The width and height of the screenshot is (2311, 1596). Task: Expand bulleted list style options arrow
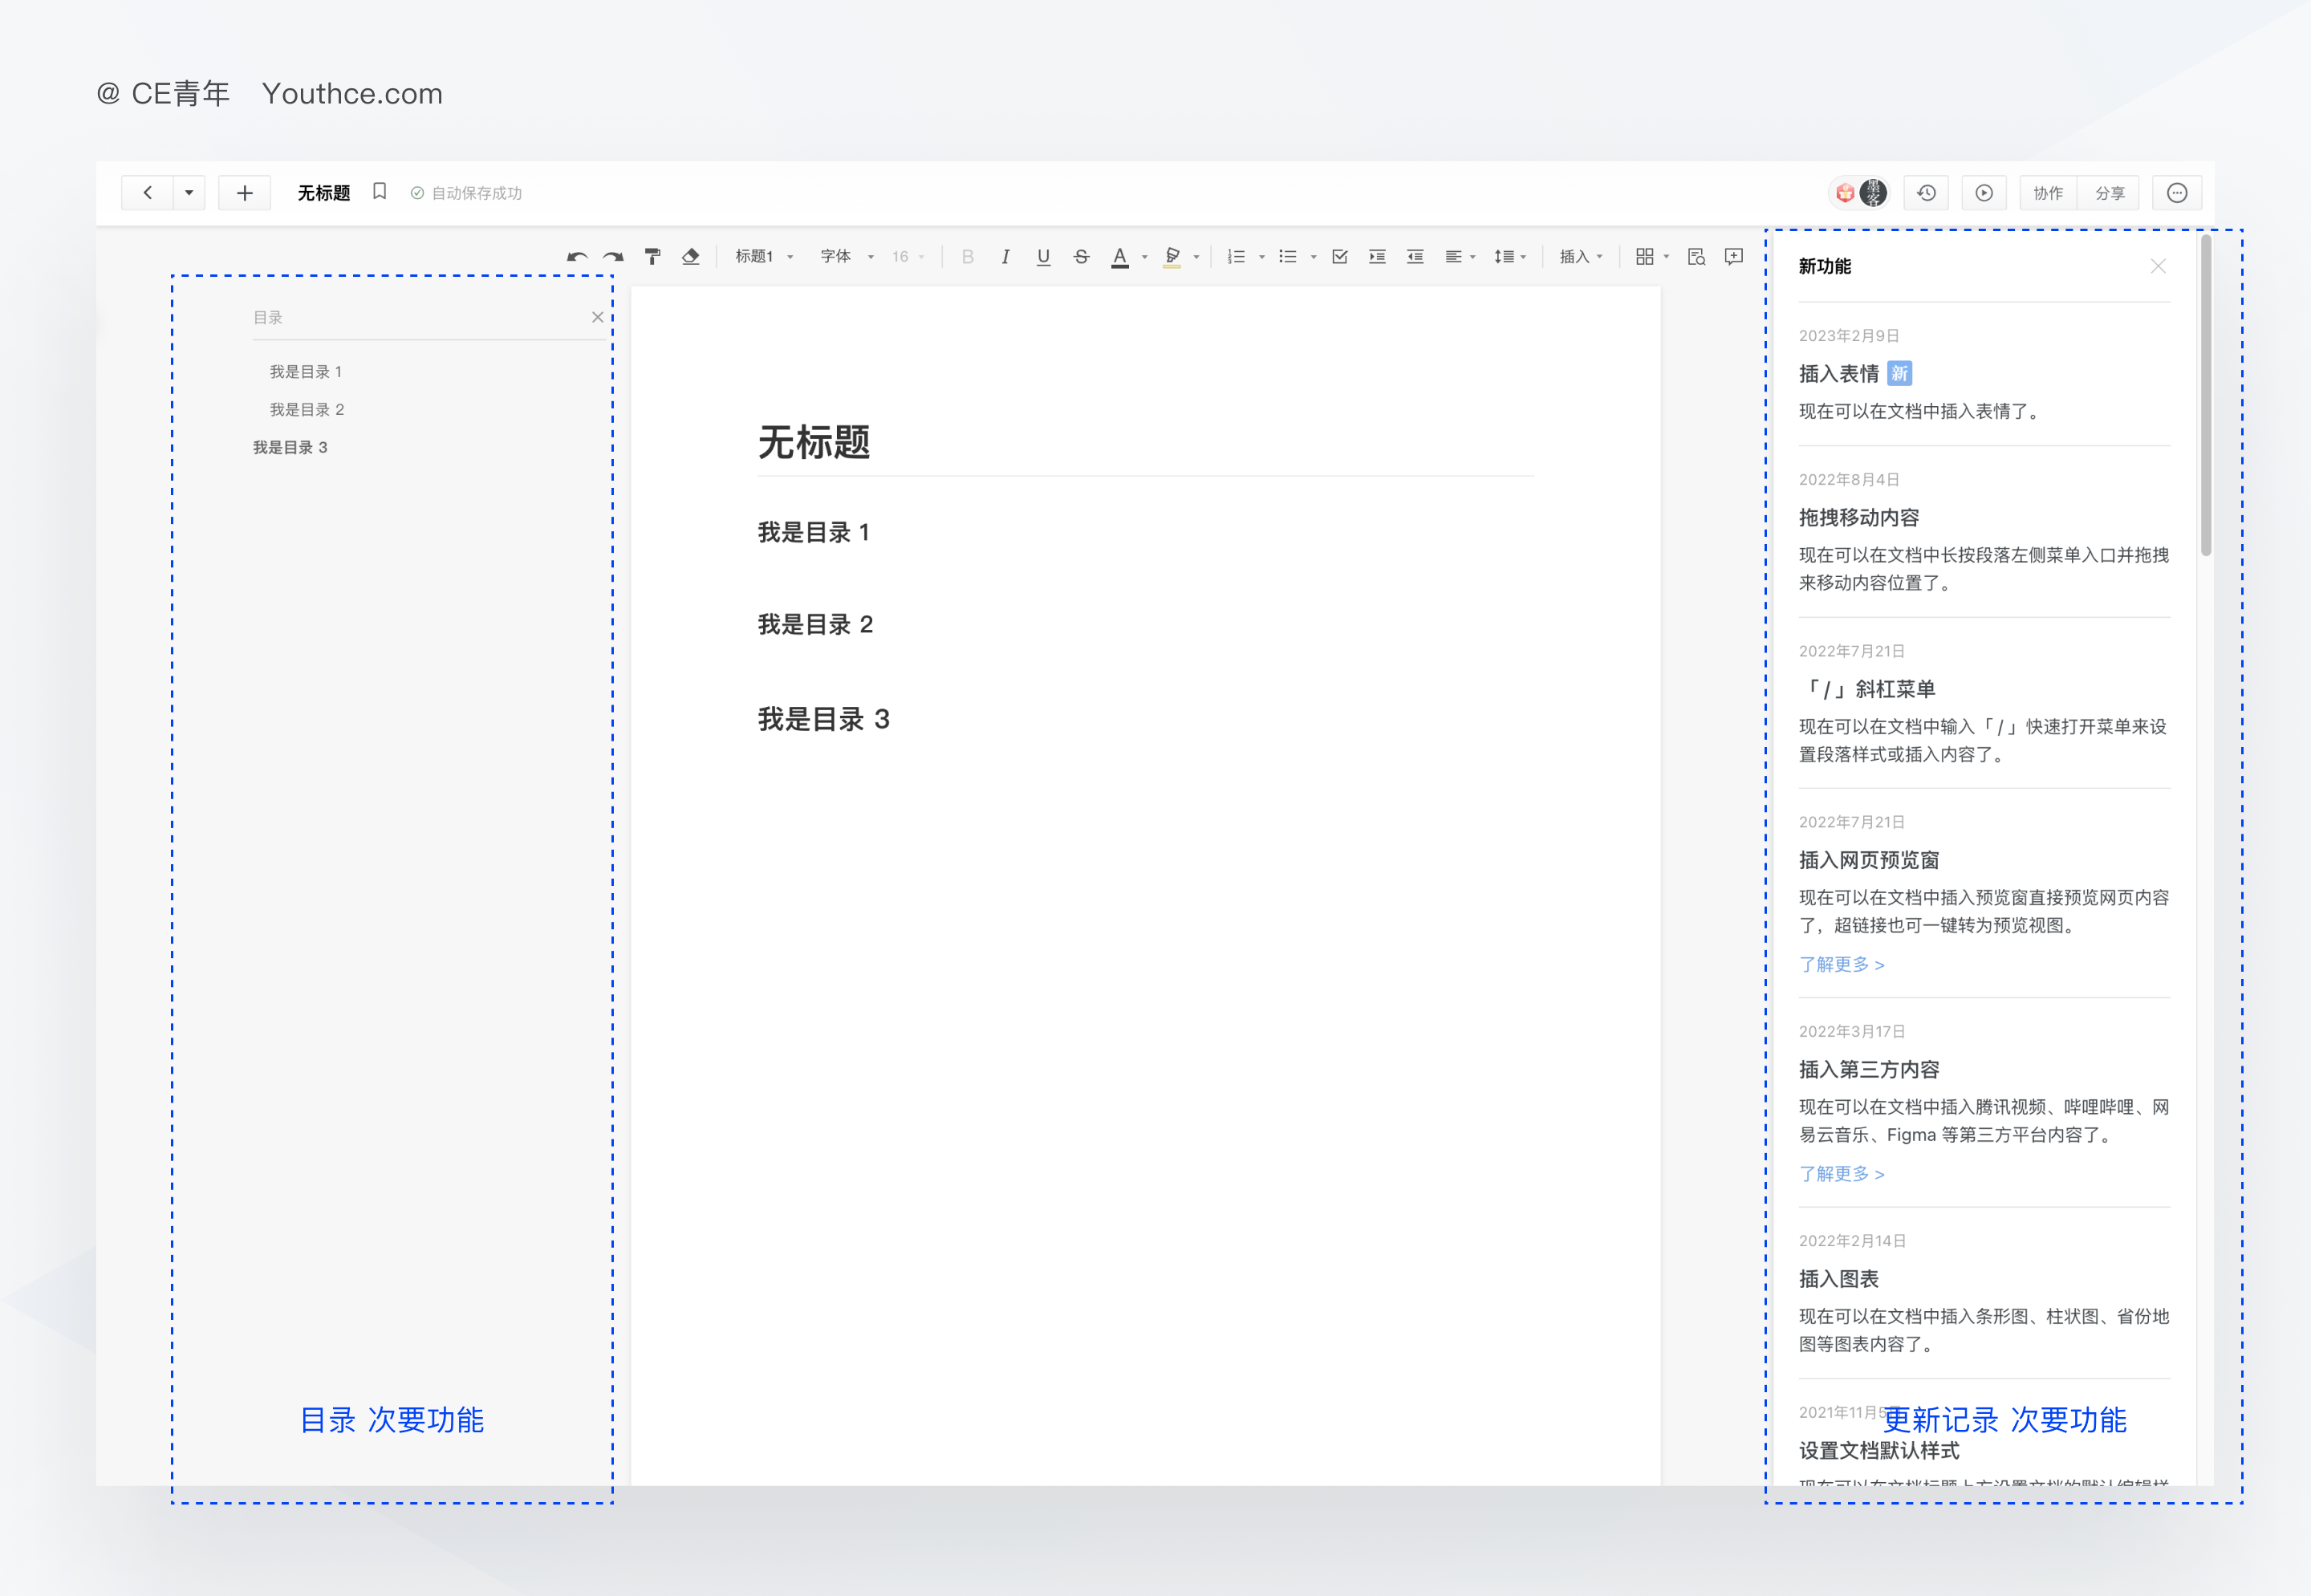pos(1313,258)
